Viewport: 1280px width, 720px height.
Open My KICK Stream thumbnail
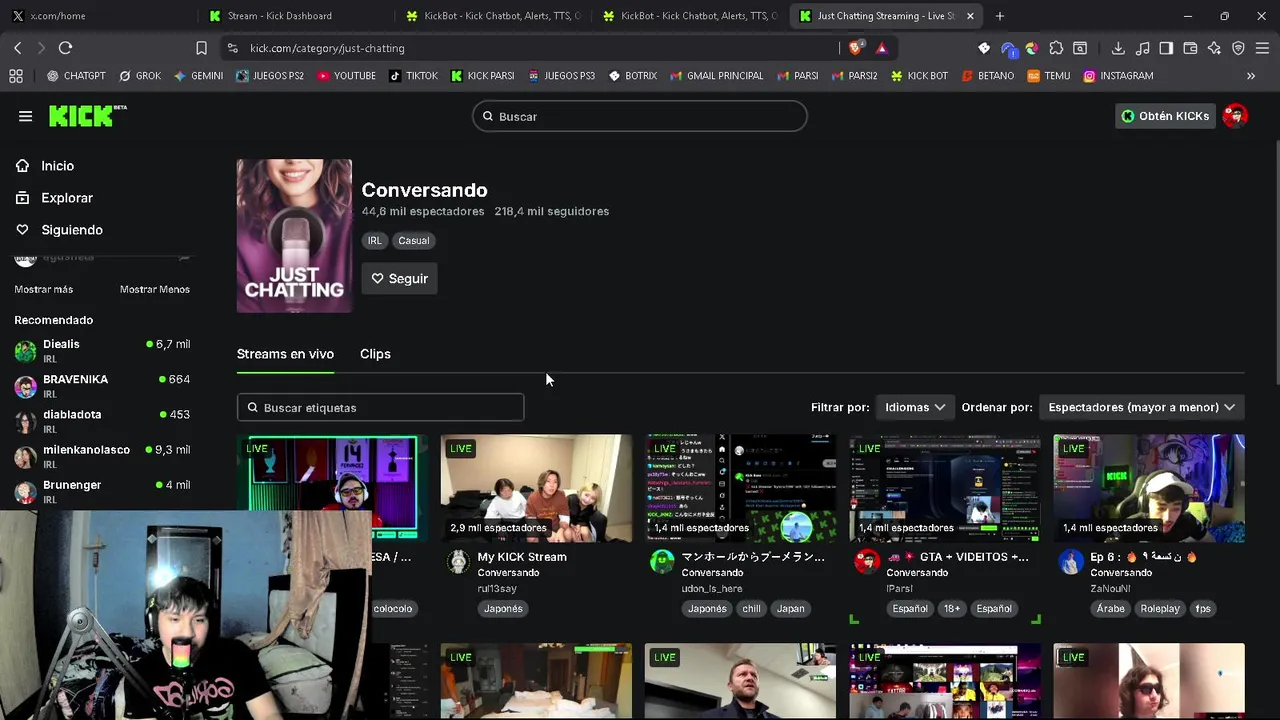tap(536, 488)
